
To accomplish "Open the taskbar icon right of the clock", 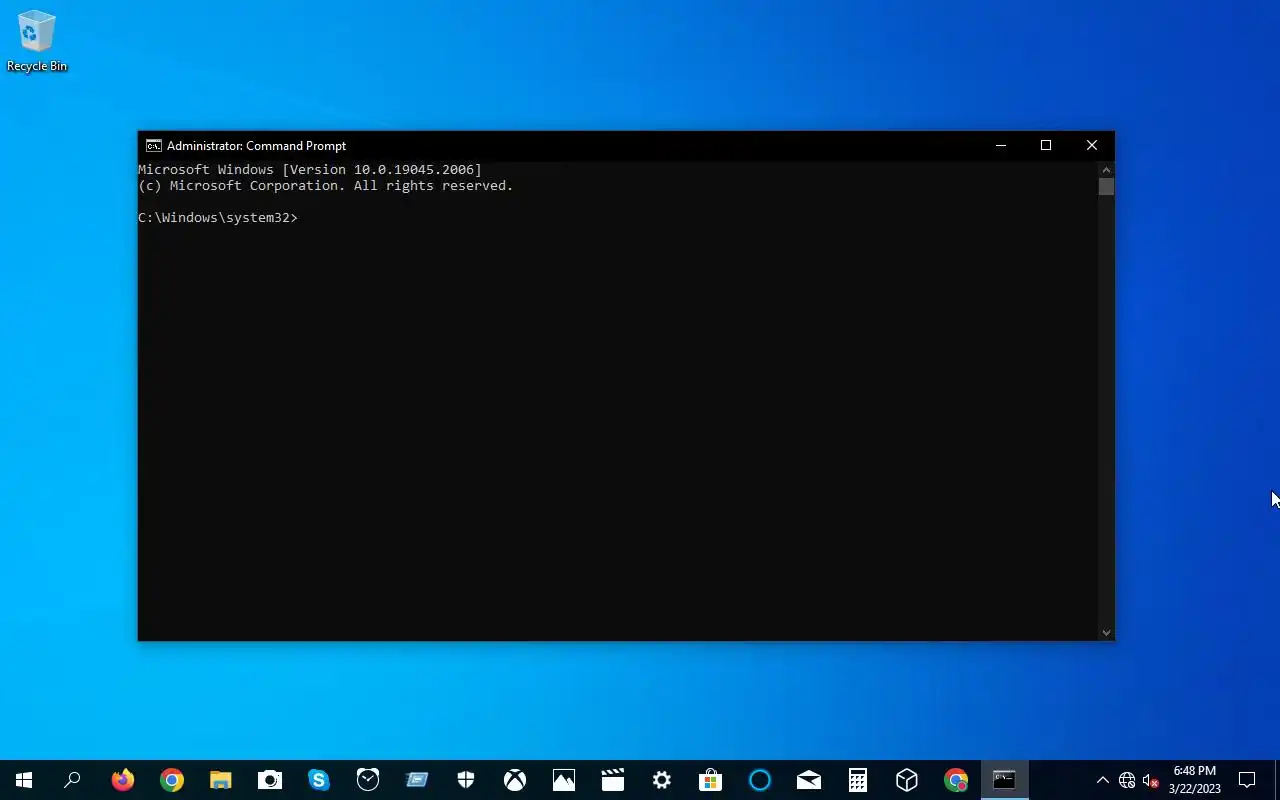I will [417, 780].
